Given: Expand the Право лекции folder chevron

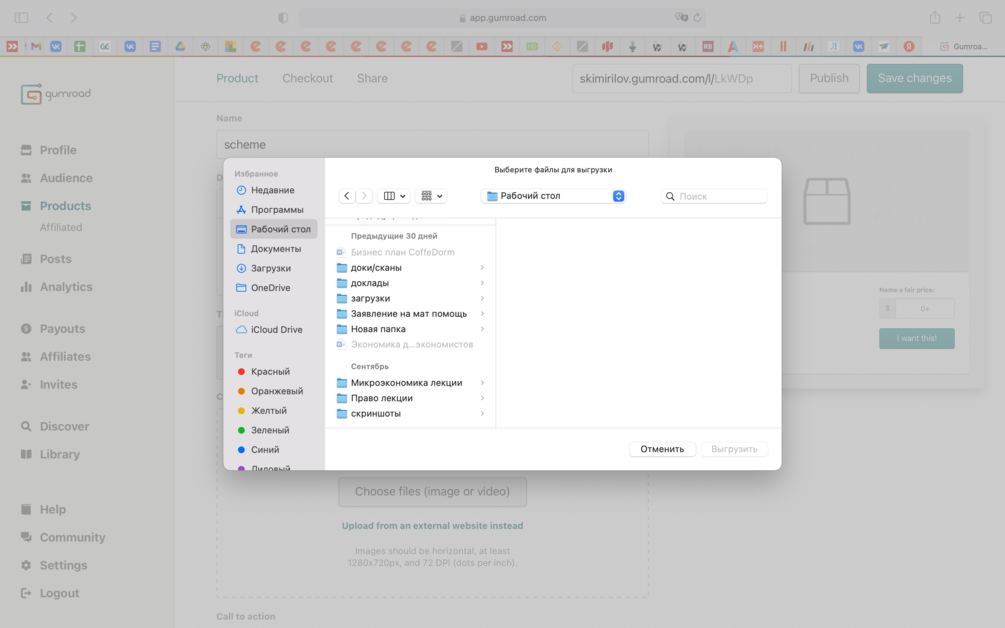Looking at the screenshot, I should pyautogui.click(x=482, y=399).
